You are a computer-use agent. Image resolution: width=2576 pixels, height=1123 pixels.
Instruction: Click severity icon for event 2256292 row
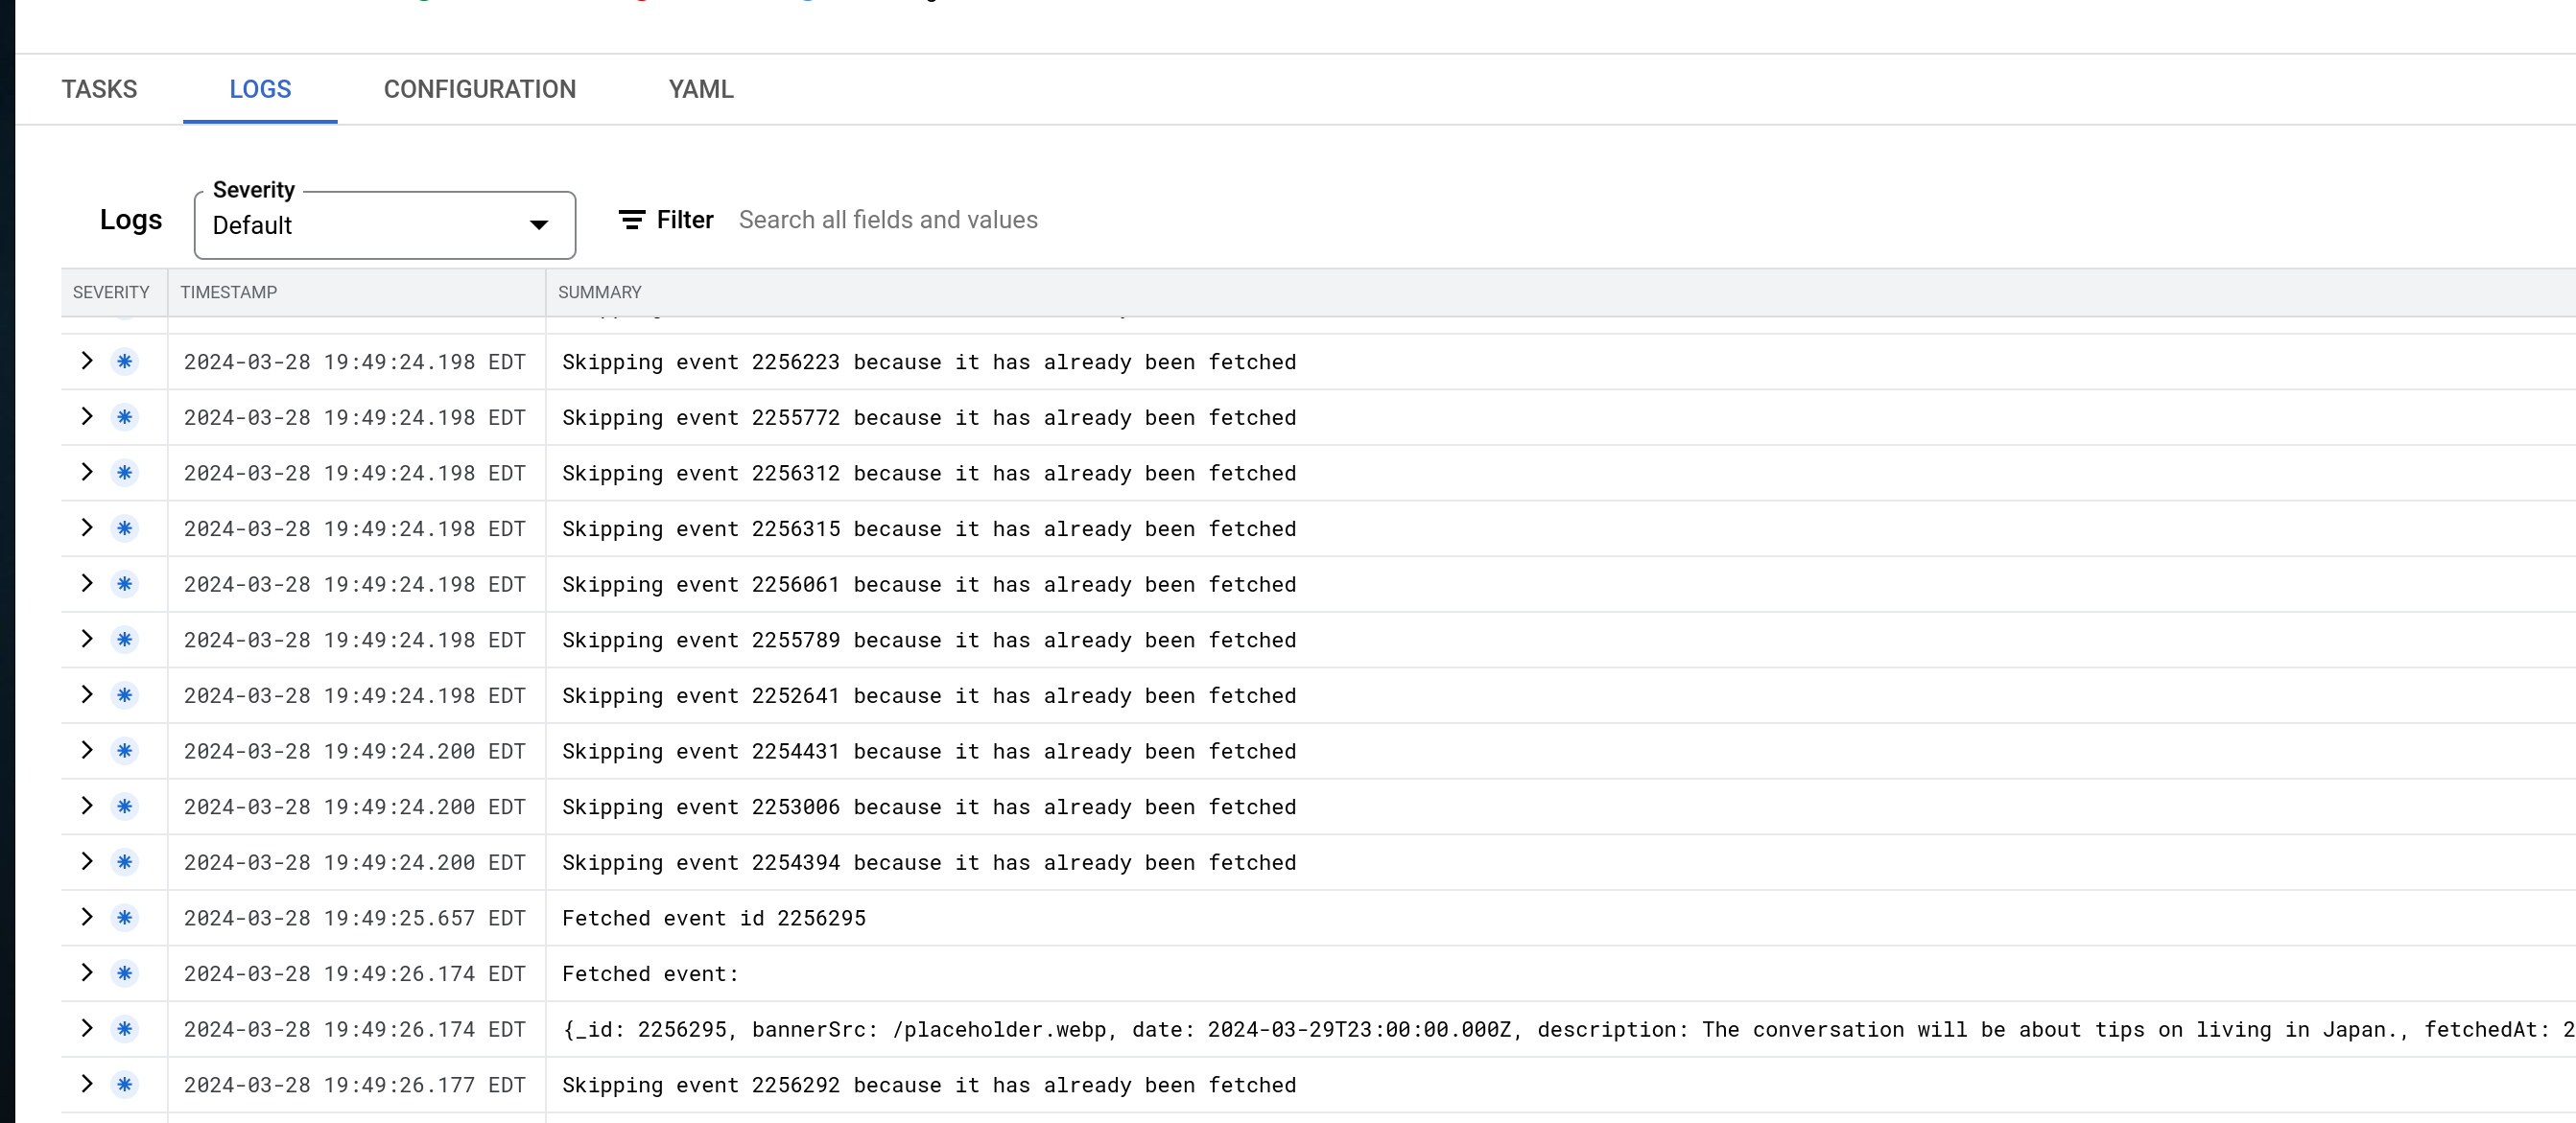(124, 1084)
